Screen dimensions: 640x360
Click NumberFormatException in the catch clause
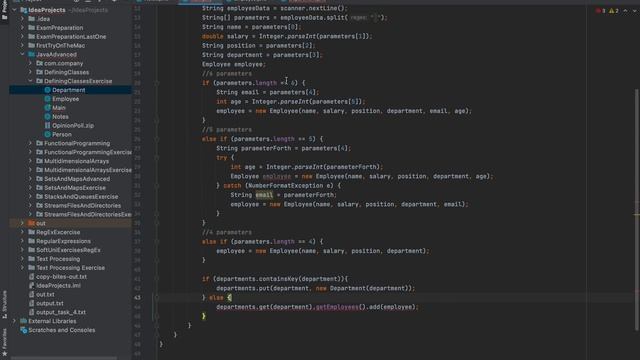click(x=287, y=186)
